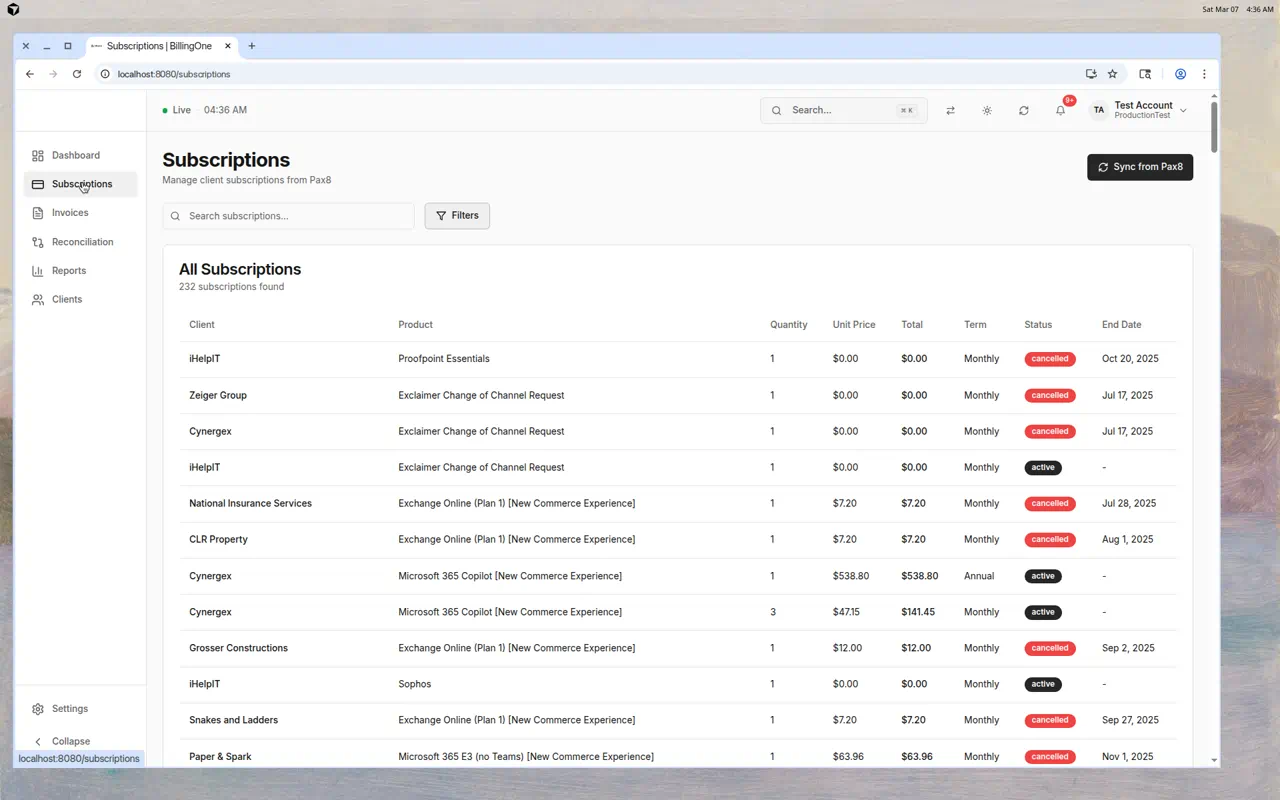Open Chrome three-dot menu
The width and height of the screenshot is (1280, 800).
pos(1204,74)
